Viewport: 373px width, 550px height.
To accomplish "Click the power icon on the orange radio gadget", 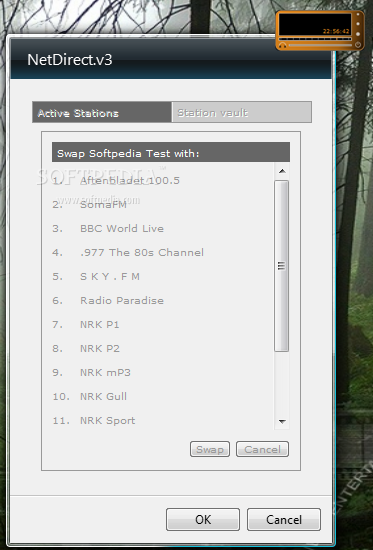I will coord(358,45).
